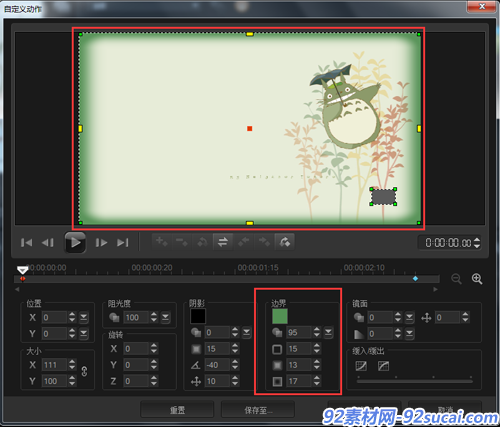Jump to the start of the clip
This screenshot has height=427, width=500.
[x=26, y=243]
